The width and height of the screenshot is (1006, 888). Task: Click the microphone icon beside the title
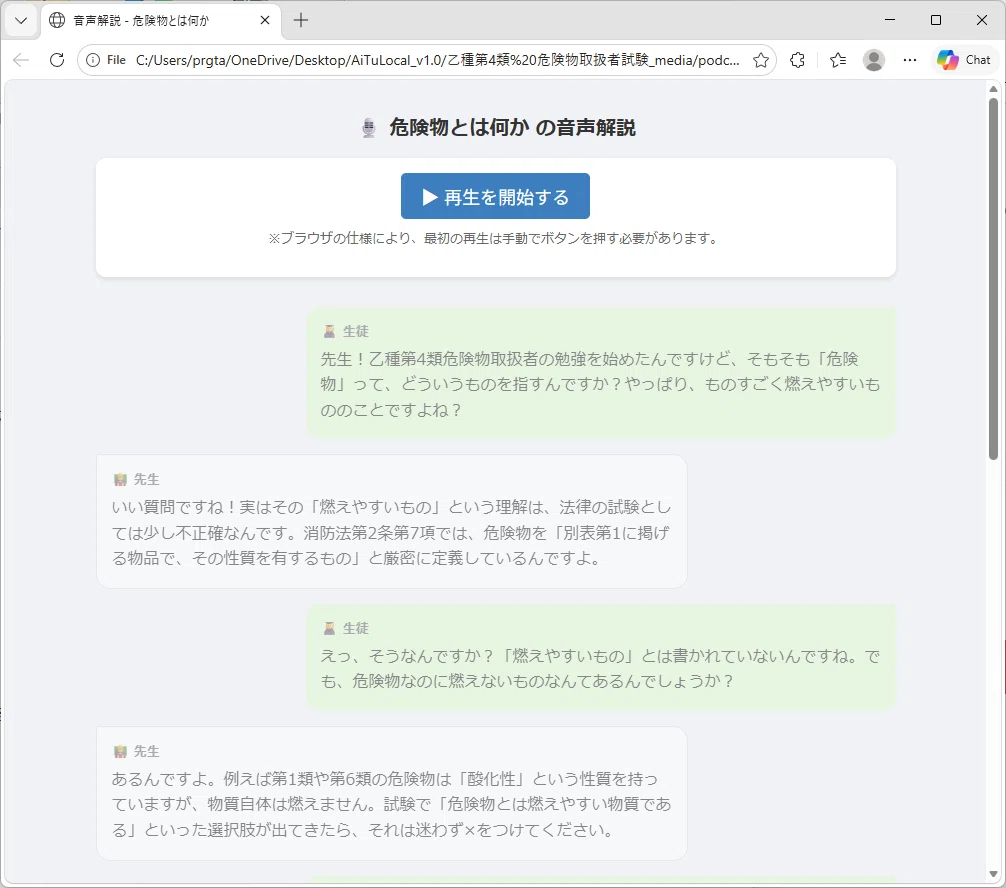pos(368,128)
